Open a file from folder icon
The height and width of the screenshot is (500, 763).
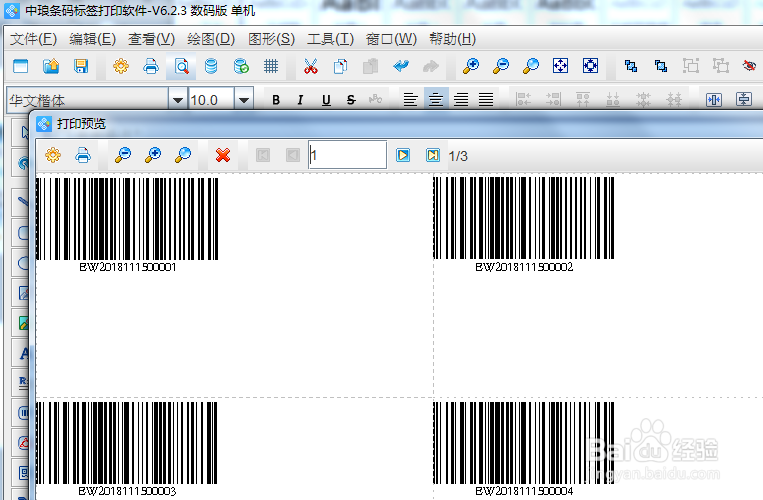click(x=51, y=66)
